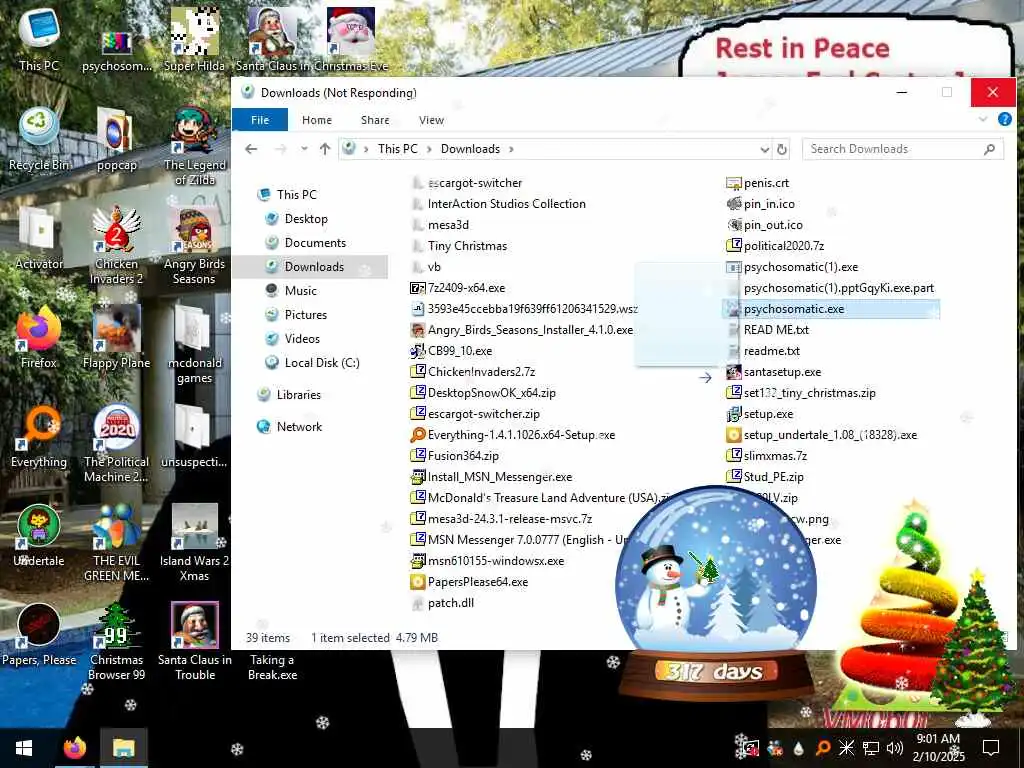This screenshot has width=1024, height=768.
Task: Select the psychosomatic desktop icon
Action: click(116, 49)
